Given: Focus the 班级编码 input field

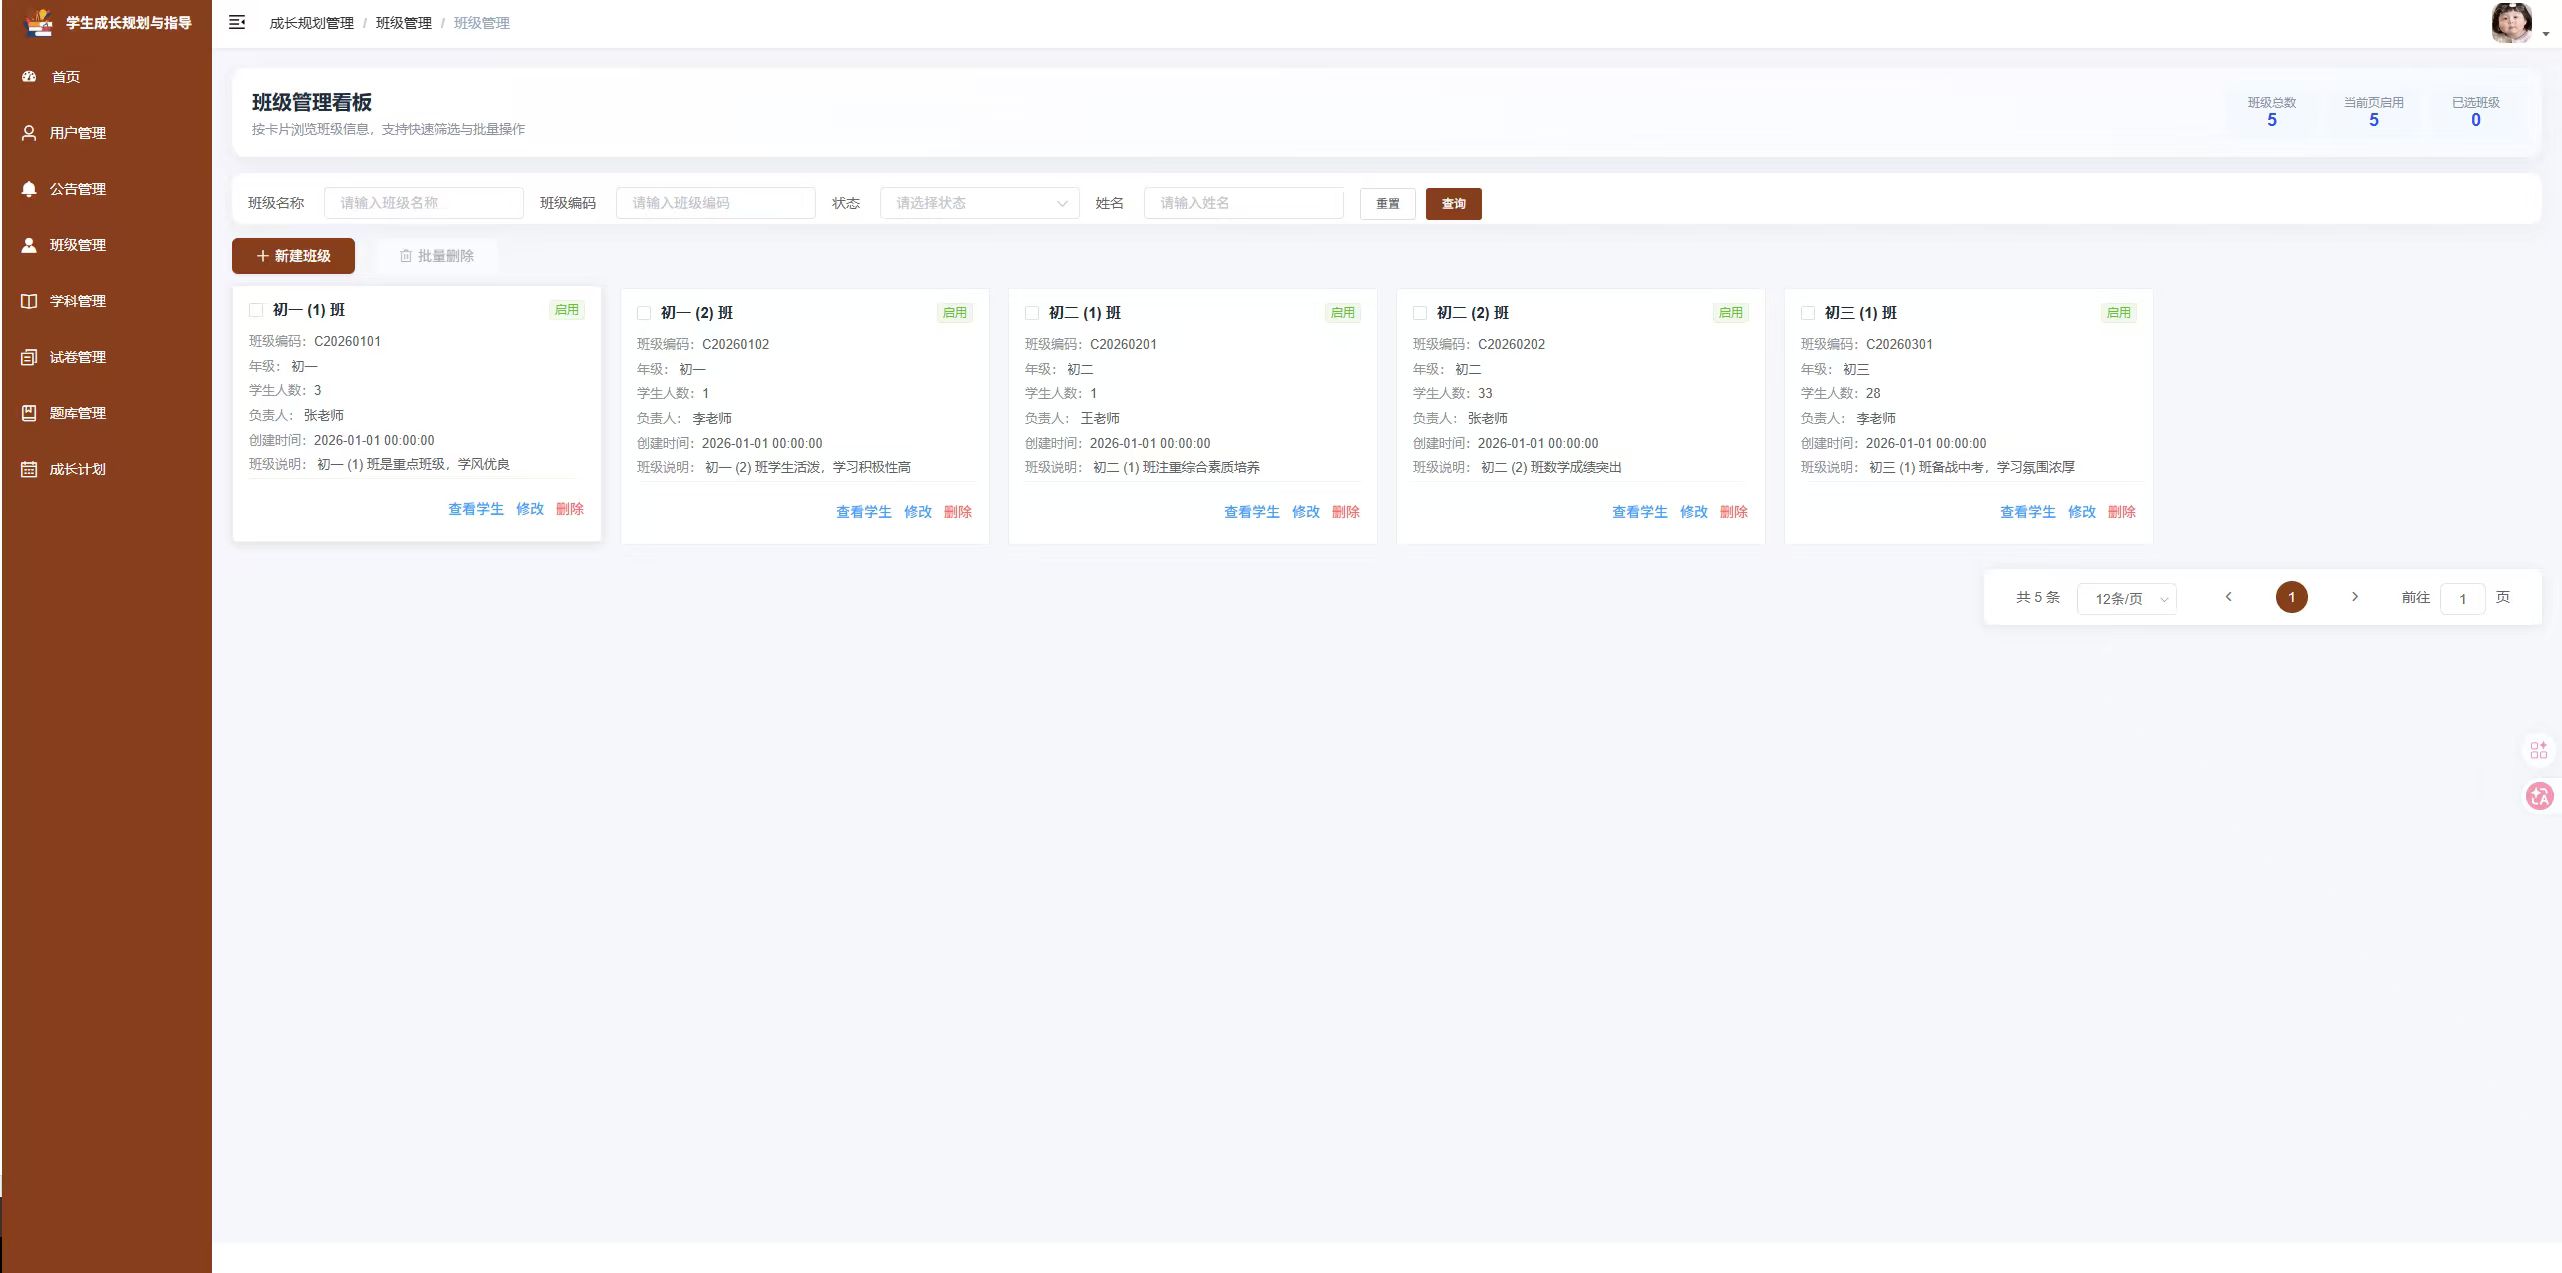Looking at the screenshot, I should tap(715, 203).
